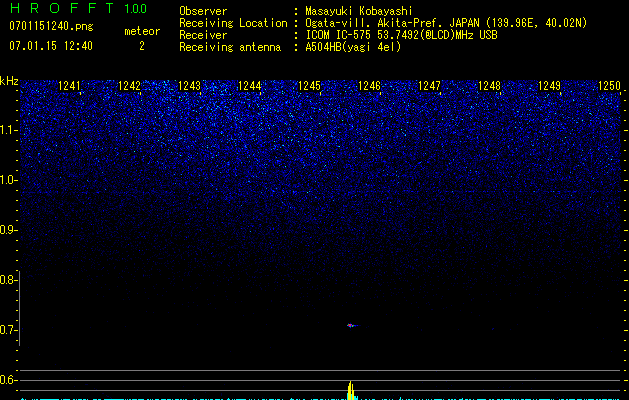Click the 0.8 kHz axis label

(x=8, y=280)
